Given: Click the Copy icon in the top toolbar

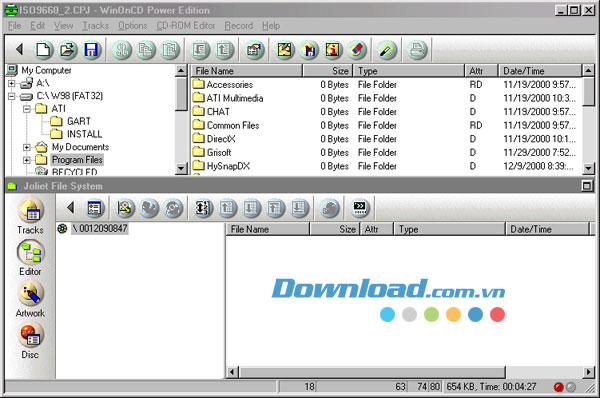Looking at the screenshot, I should pyautogui.click(x=146, y=50).
